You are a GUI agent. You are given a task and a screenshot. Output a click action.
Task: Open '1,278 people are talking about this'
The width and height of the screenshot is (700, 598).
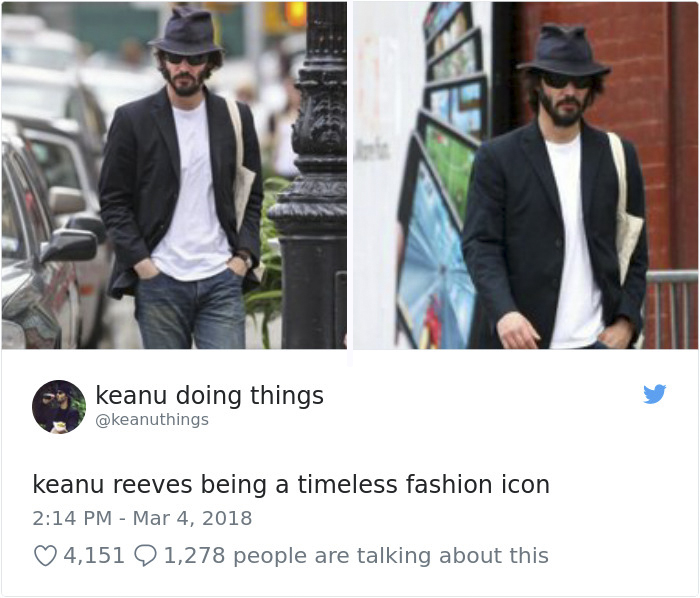coord(356,556)
